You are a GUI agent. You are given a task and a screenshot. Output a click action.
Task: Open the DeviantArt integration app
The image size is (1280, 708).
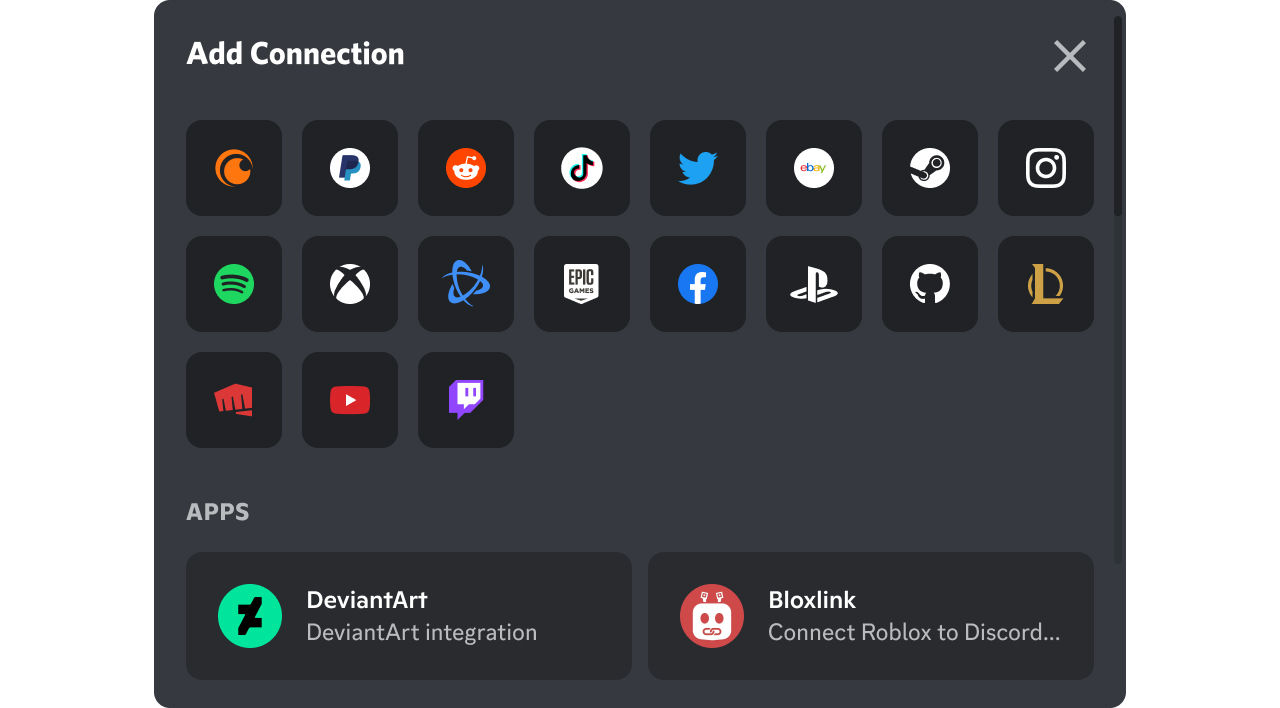(408, 616)
